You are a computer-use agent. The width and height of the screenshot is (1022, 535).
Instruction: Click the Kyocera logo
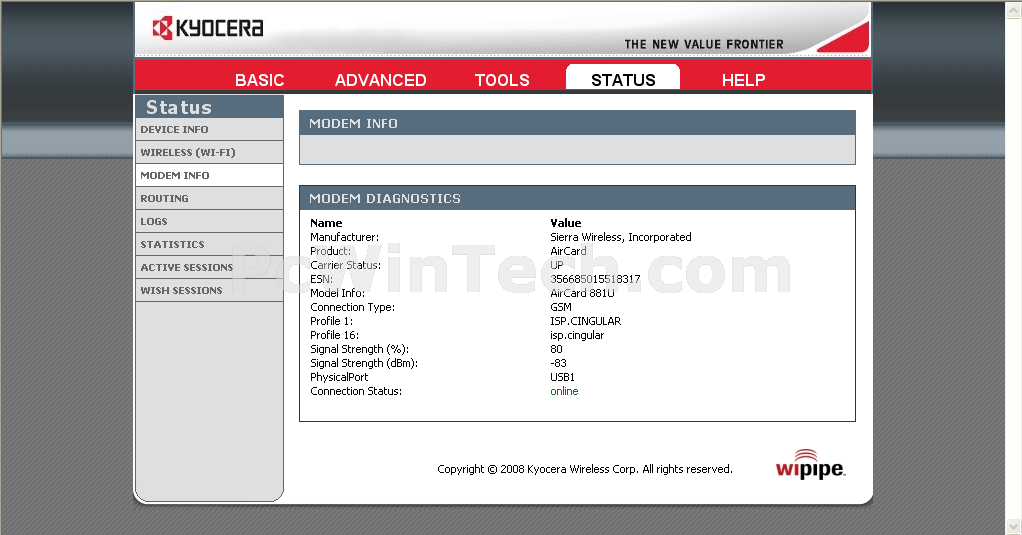pos(208,28)
